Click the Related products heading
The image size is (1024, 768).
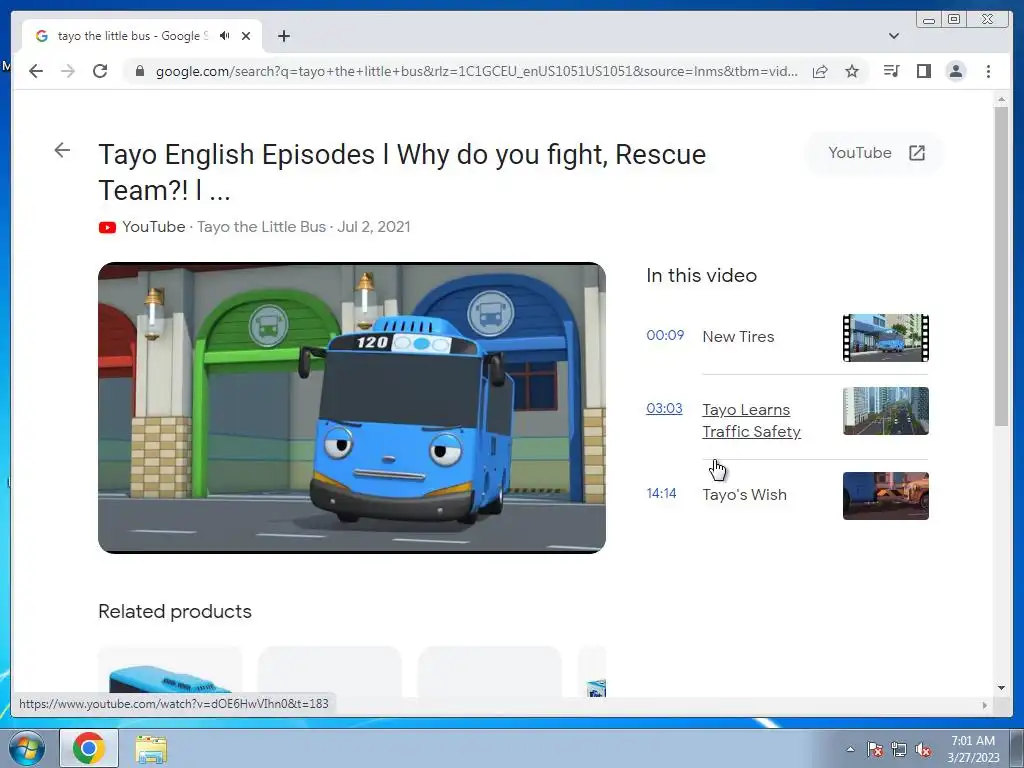175,612
